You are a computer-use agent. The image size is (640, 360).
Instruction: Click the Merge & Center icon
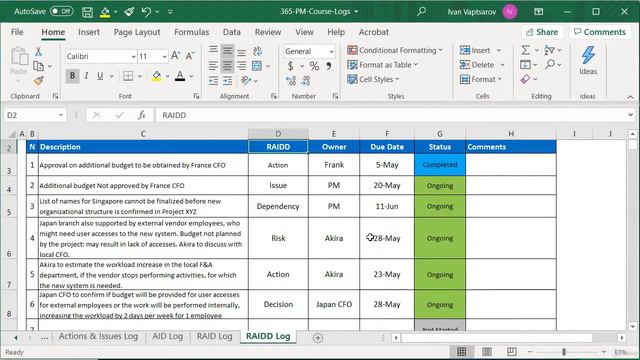tap(257, 66)
